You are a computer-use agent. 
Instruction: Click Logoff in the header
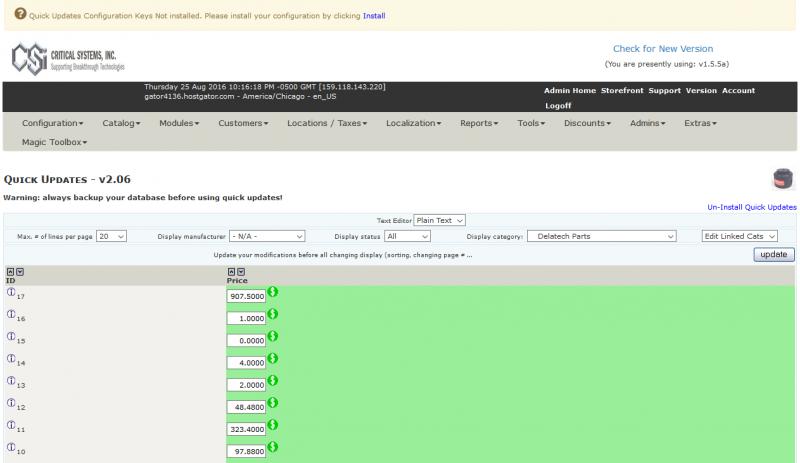pyautogui.click(x=558, y=106)
